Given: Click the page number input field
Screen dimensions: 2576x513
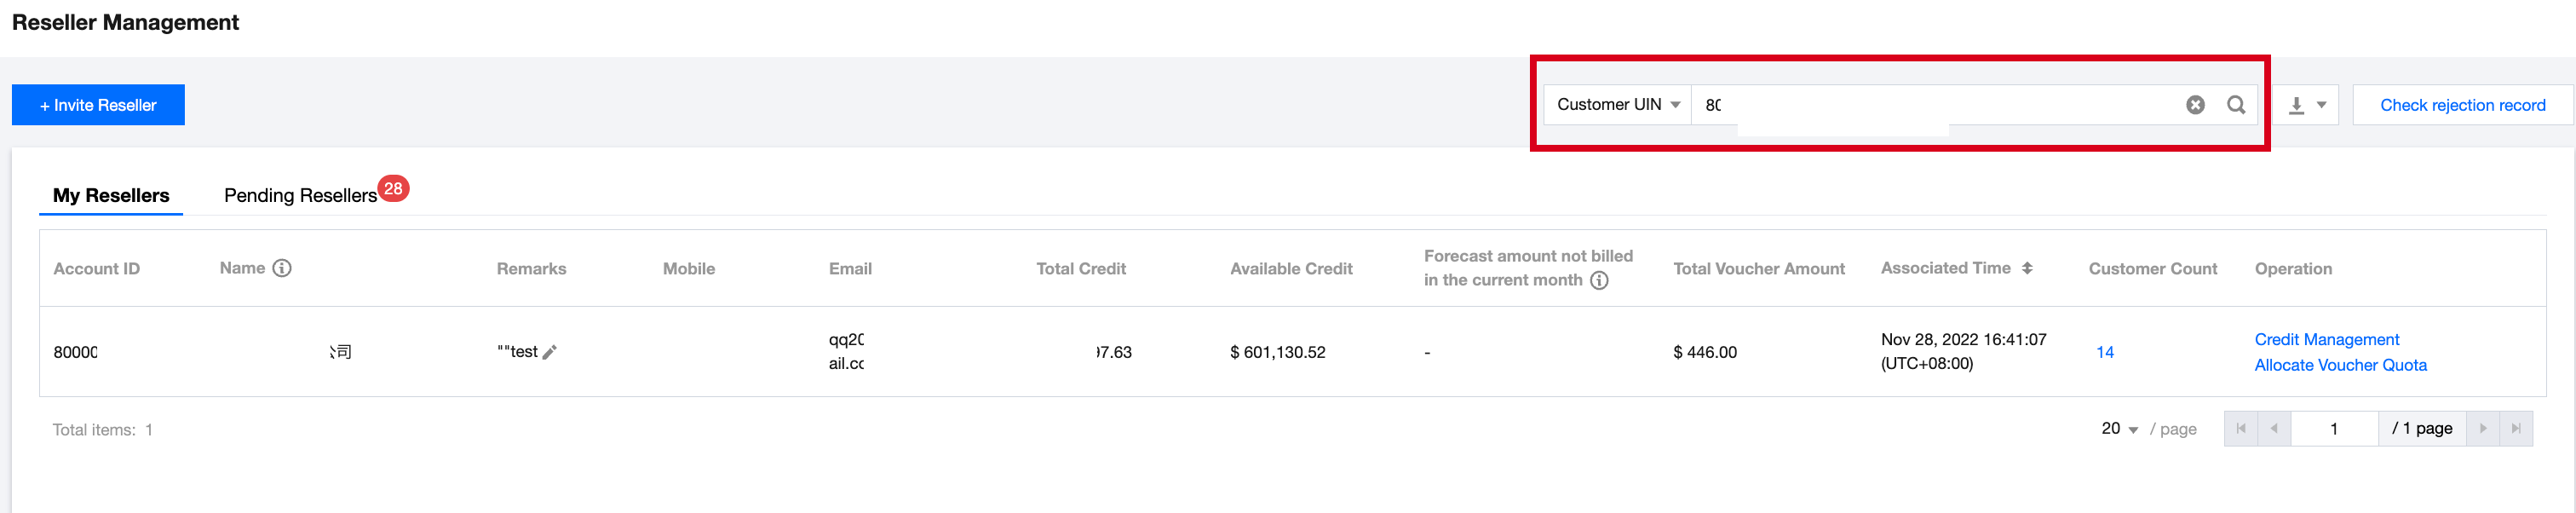Looking at the screenshot, I should tap(2334, 429).
